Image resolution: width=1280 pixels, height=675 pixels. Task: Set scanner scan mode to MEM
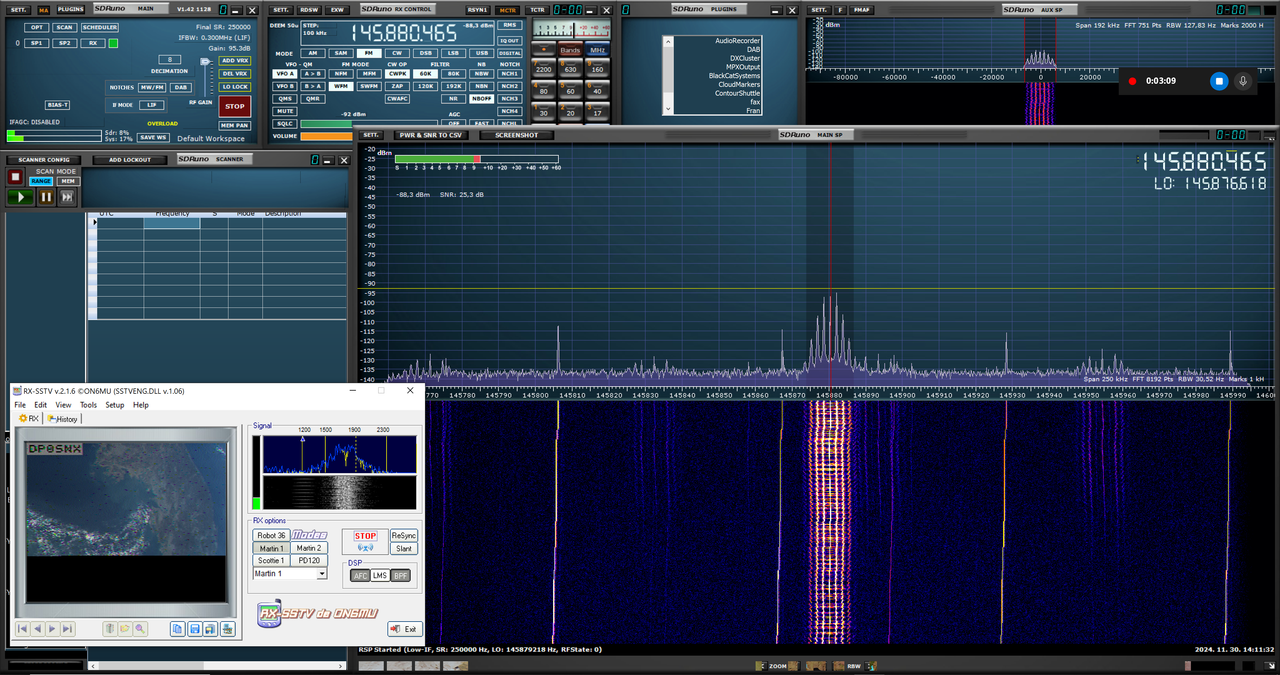click(x=67, y=181)
